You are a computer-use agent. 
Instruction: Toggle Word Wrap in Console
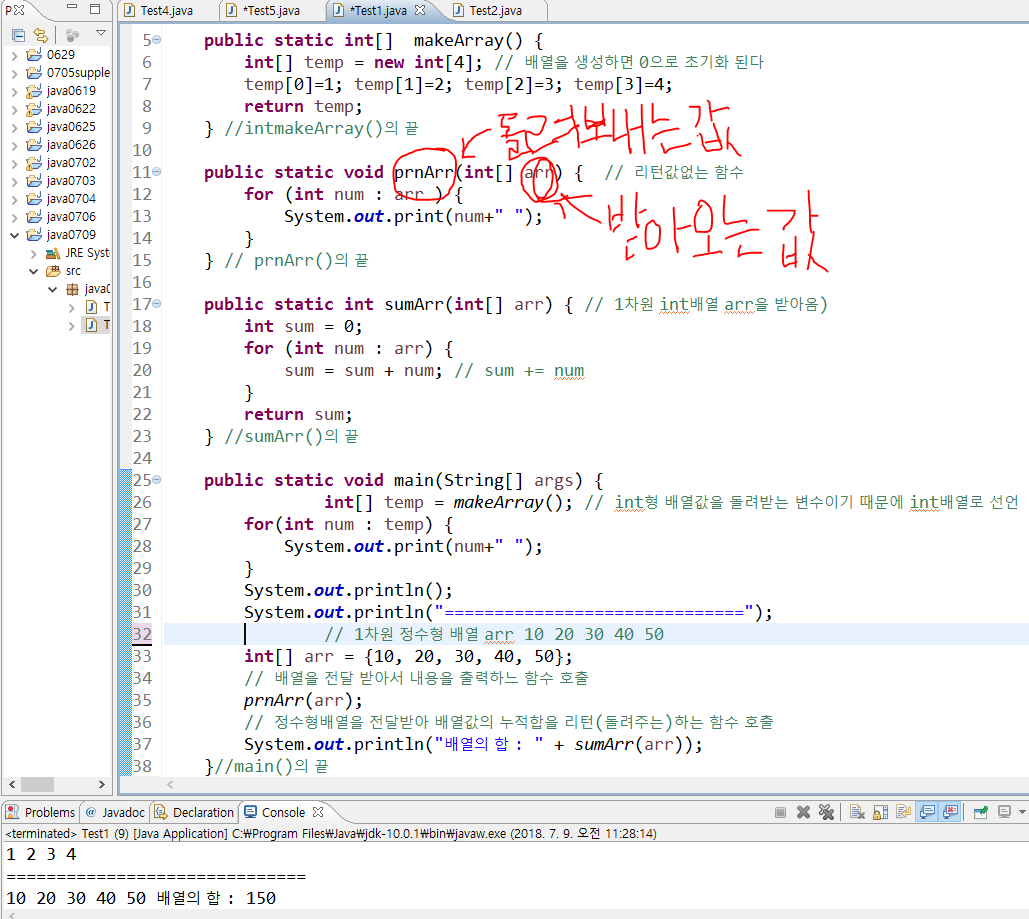pyautogui.click(x=903, y=812)
